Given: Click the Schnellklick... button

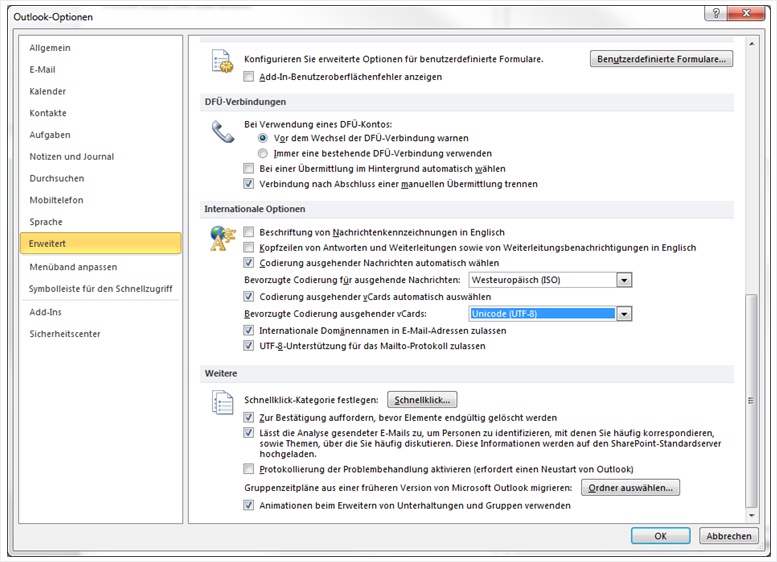Looking at the screenshot, I should tap(422, 400).
